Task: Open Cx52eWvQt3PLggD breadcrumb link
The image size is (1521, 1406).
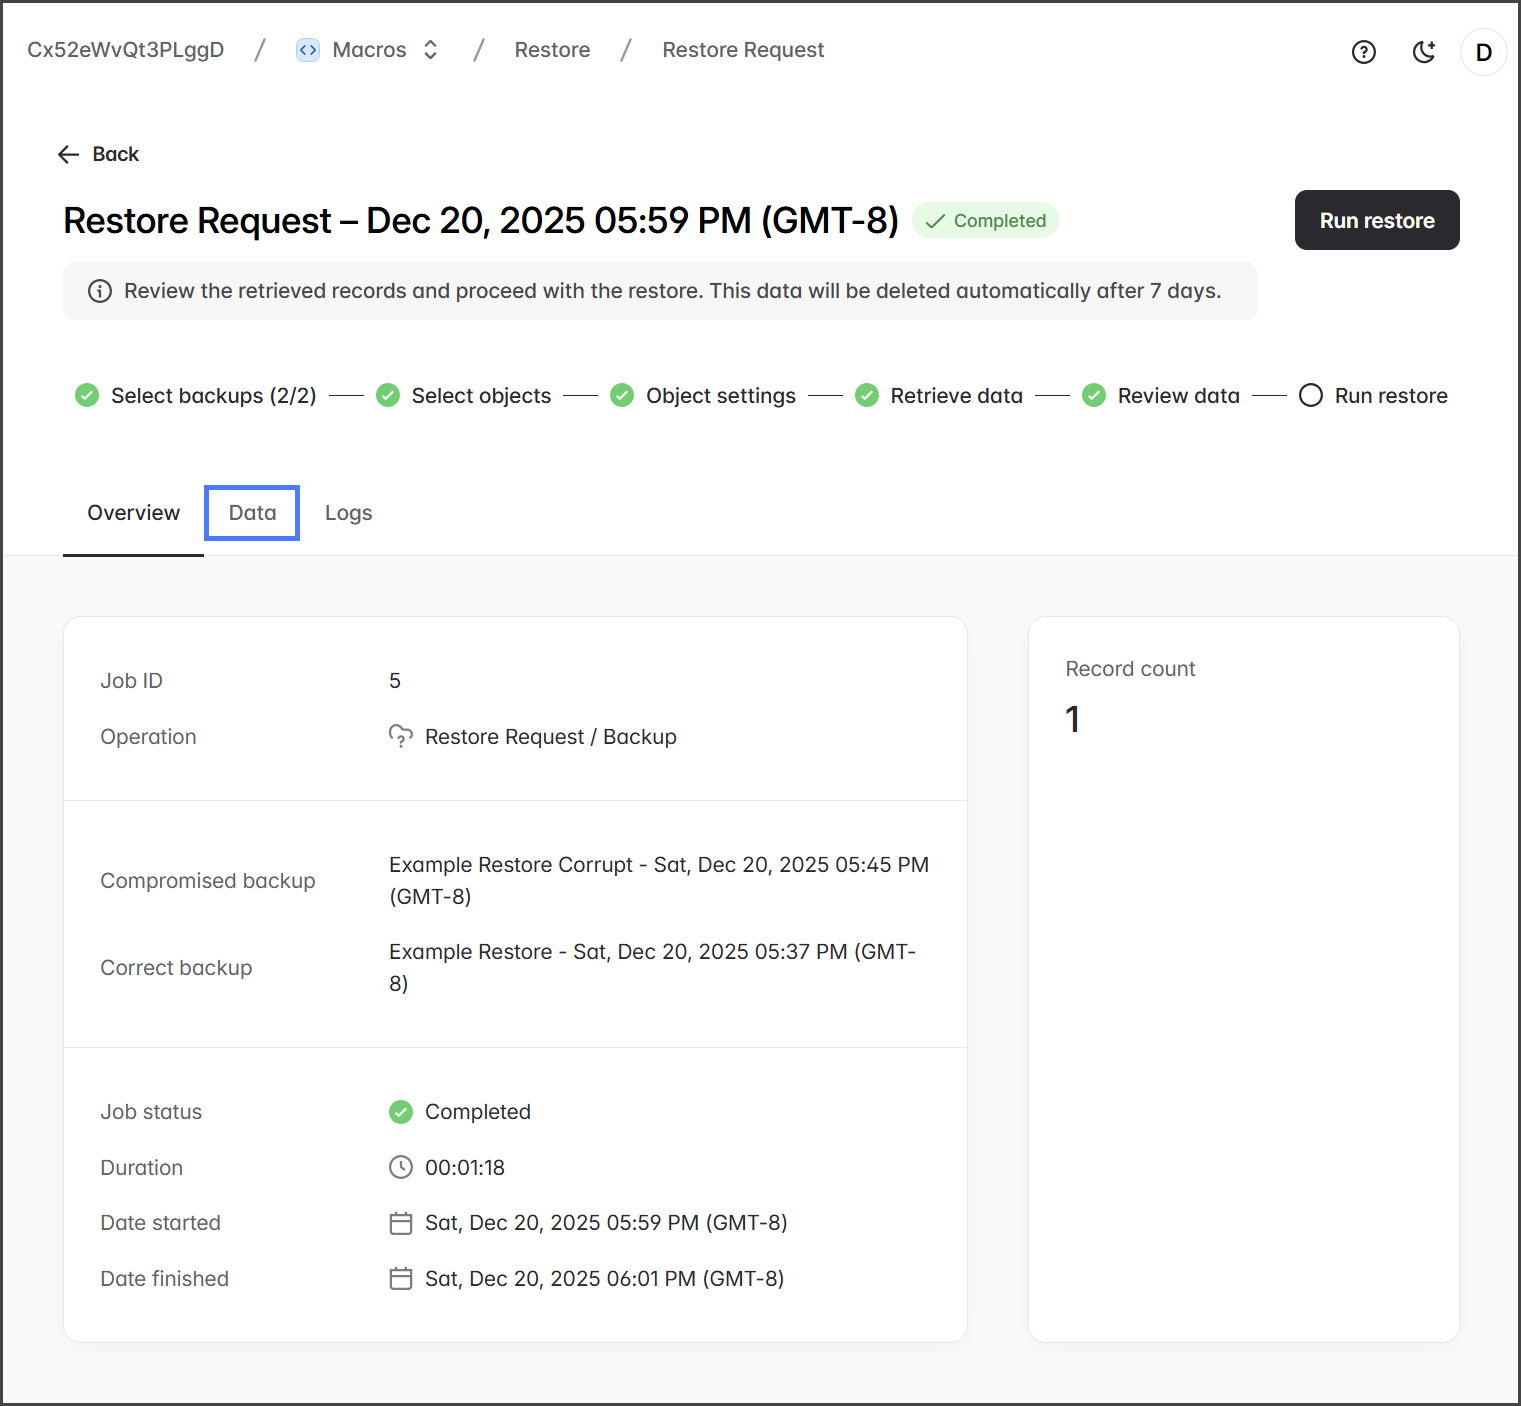Action: click(x=125, y=50)
